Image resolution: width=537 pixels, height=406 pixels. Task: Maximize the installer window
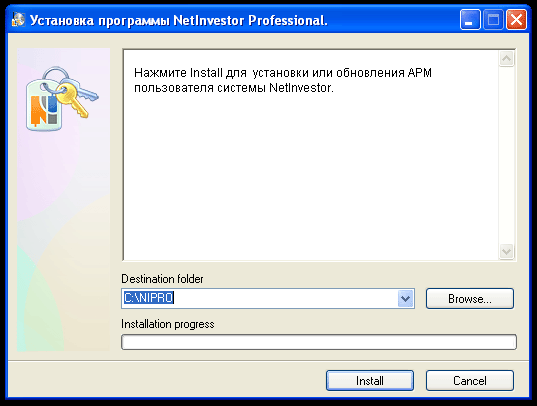pos(493,20)
